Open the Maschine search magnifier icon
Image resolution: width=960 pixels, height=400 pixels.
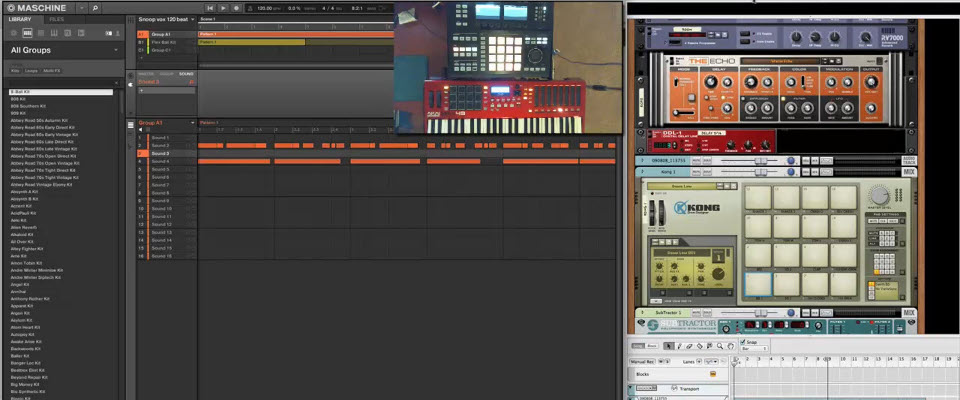tap(95, 8)
